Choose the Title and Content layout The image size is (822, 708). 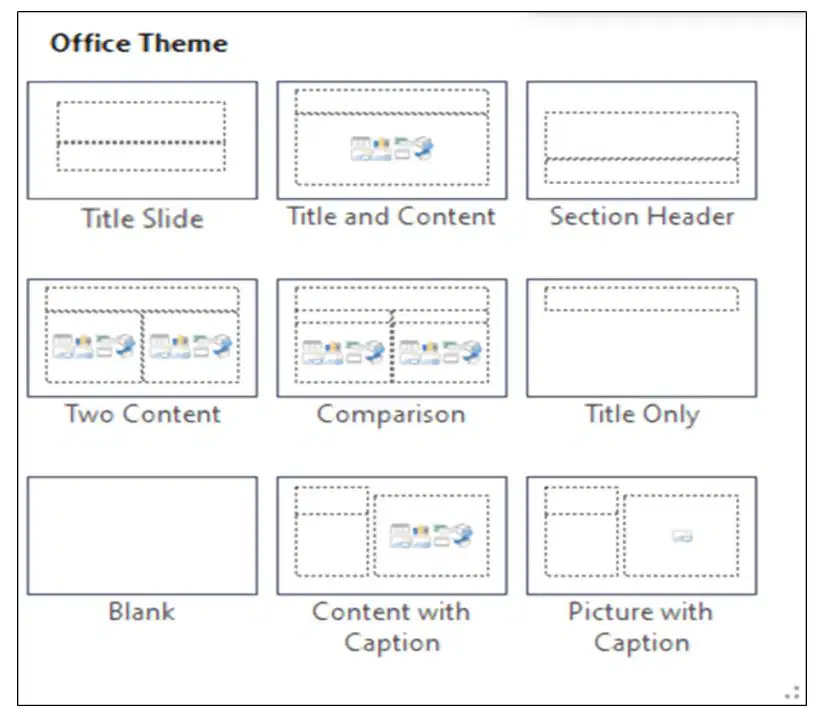click(392, 140)
